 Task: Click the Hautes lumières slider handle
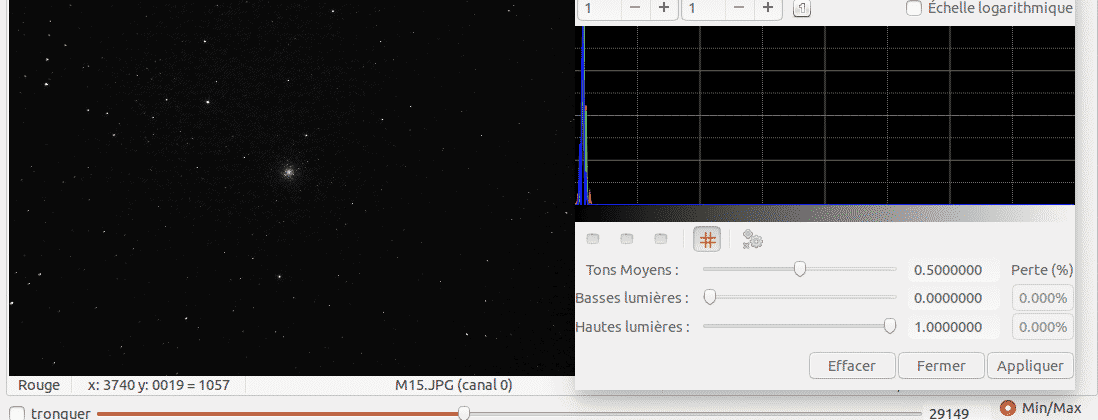point(890,326)
